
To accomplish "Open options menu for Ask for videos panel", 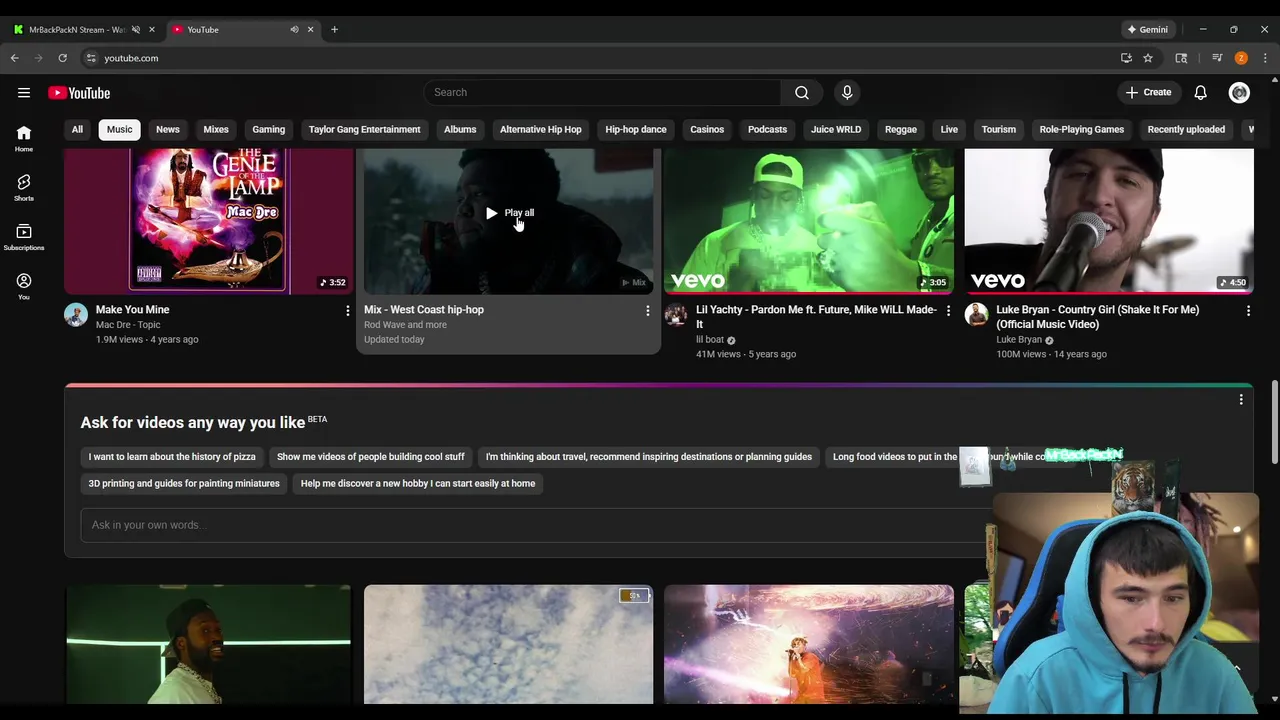I will pos(1241,399).
